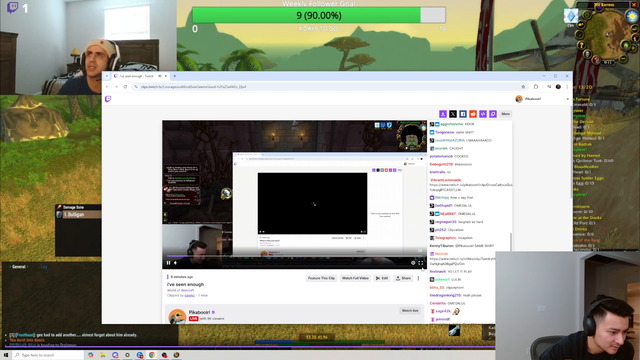Open the Chrome three-dot menu

[x=567, y=87]
